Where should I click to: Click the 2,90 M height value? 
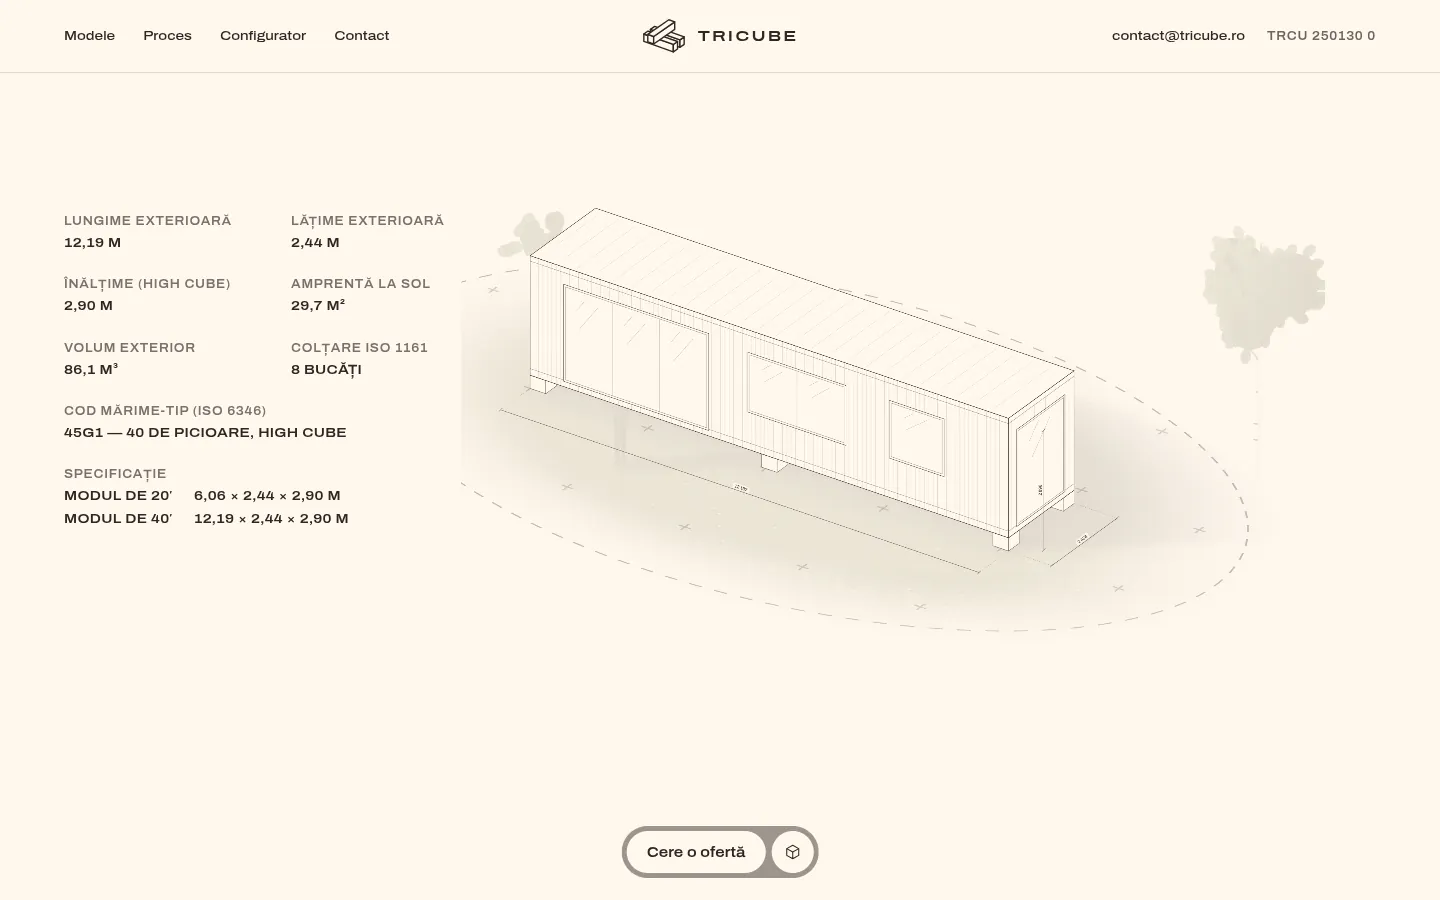[x=88, y=306]
